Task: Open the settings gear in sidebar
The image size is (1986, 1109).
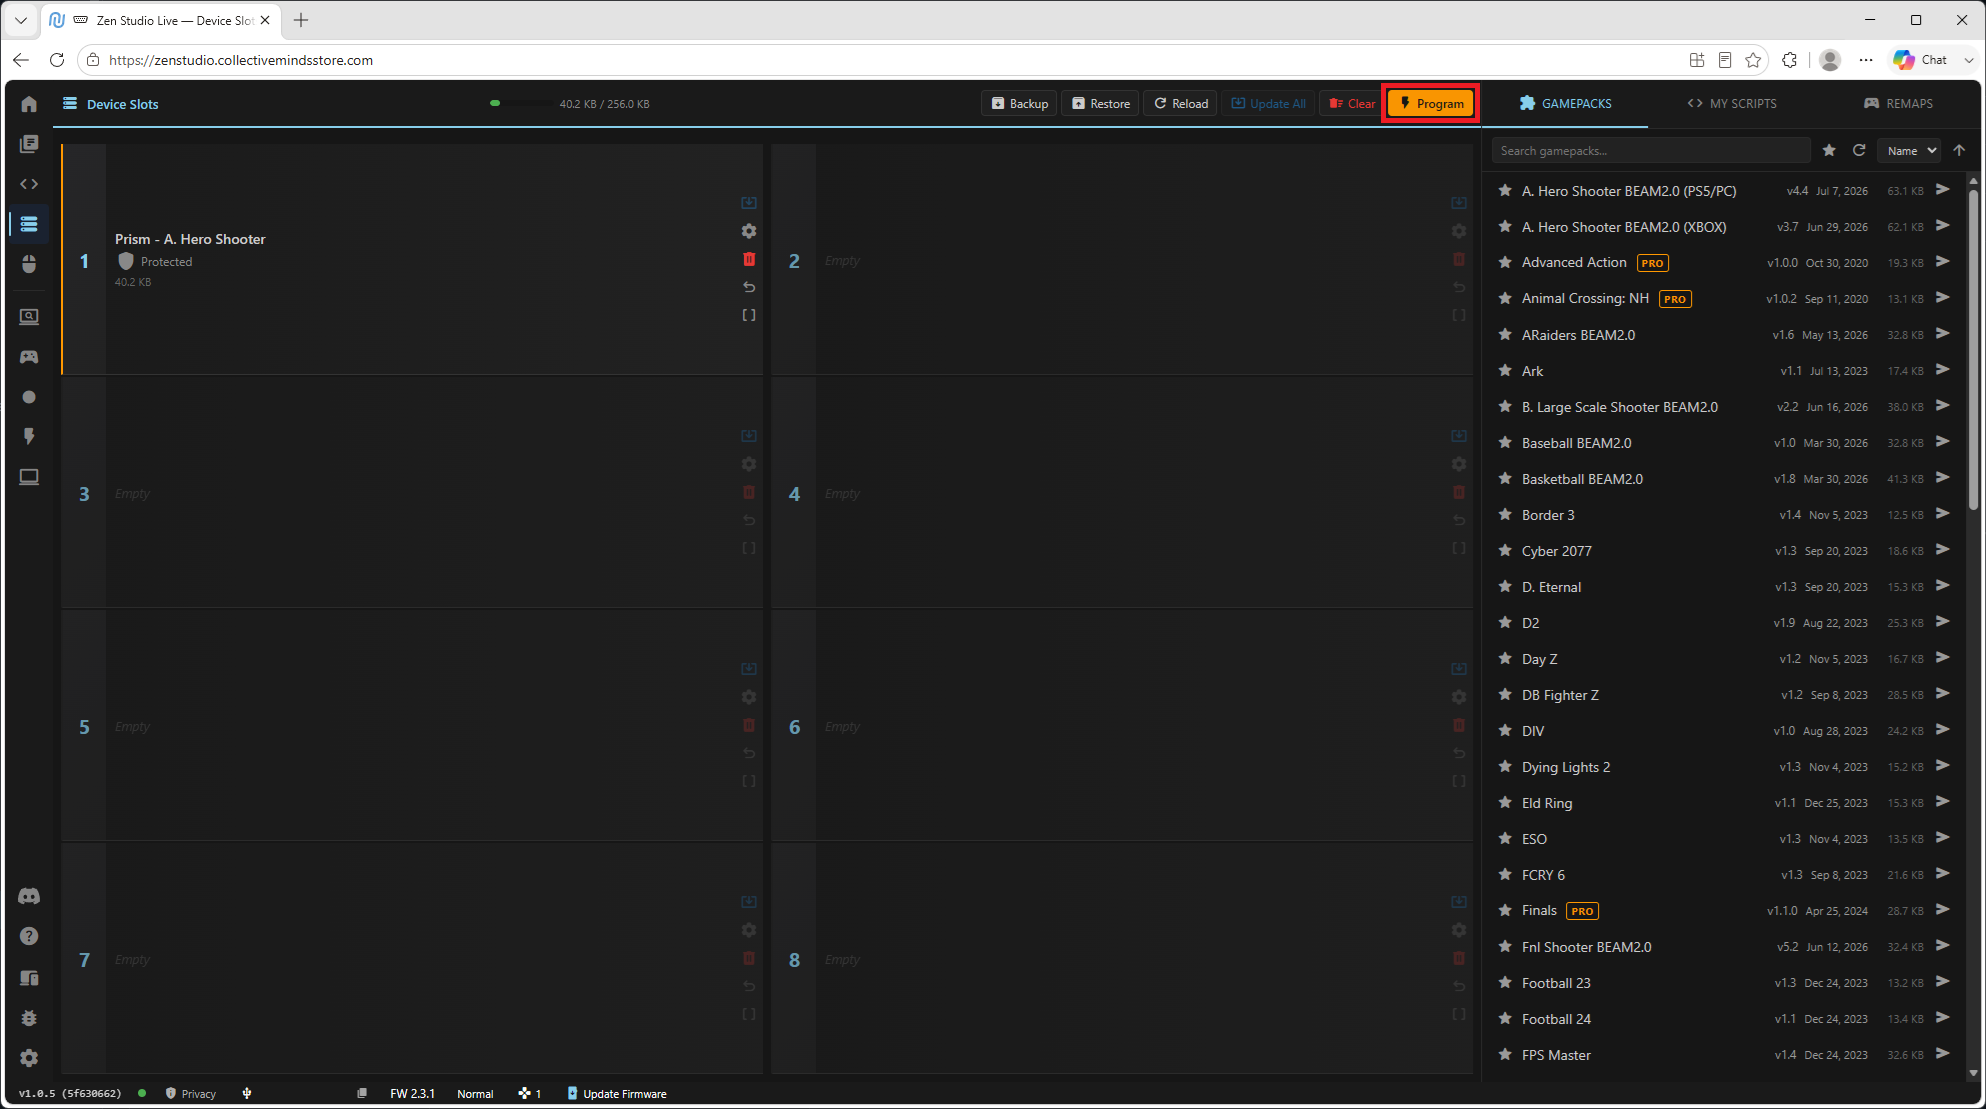Action: [x=29, y=1058]
